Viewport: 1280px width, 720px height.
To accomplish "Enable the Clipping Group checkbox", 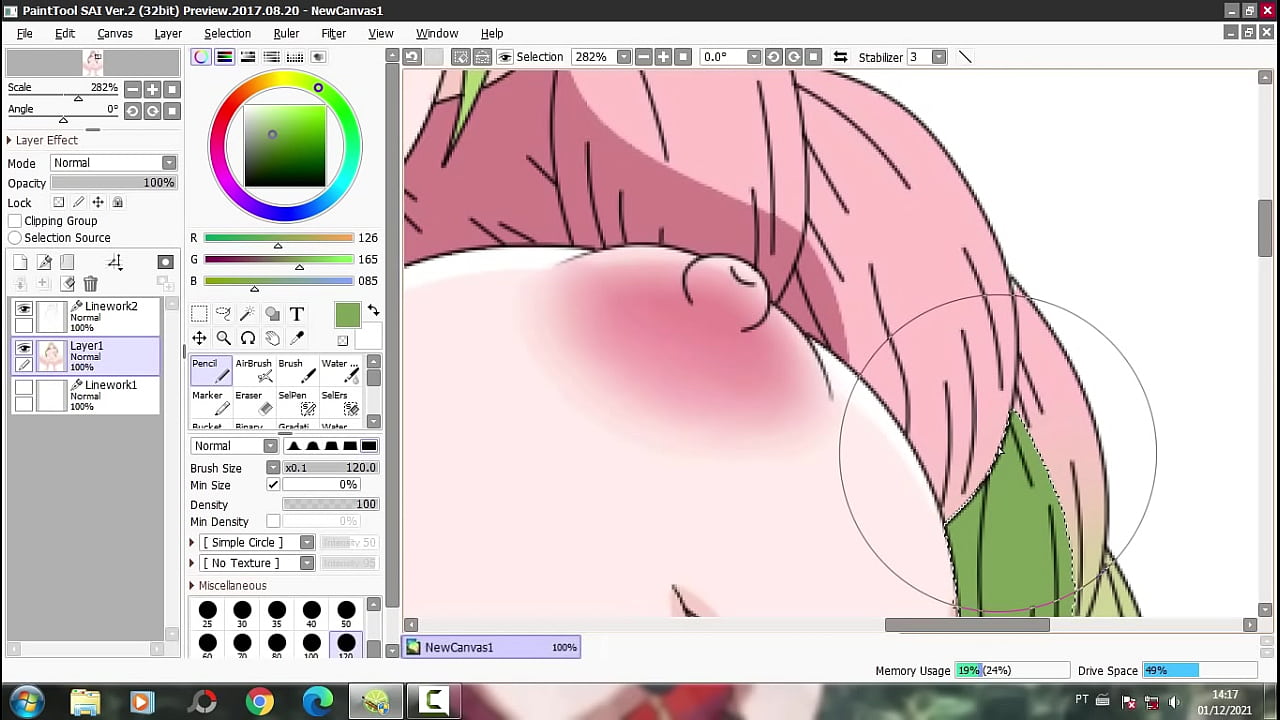I will tap(15, 221).
